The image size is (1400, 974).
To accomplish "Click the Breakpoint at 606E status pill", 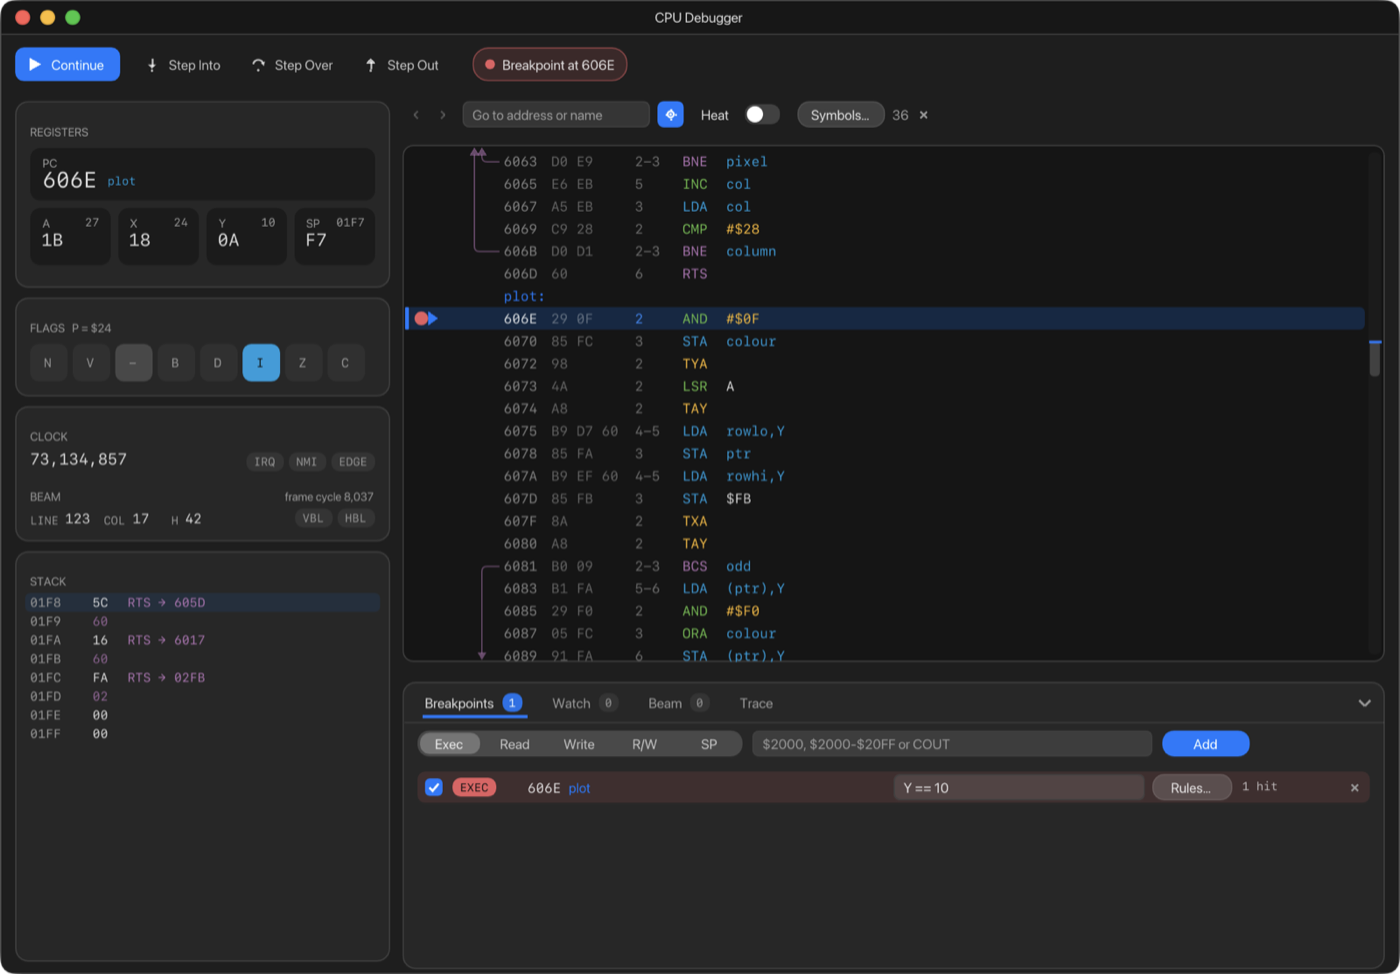I will (550, 65).
